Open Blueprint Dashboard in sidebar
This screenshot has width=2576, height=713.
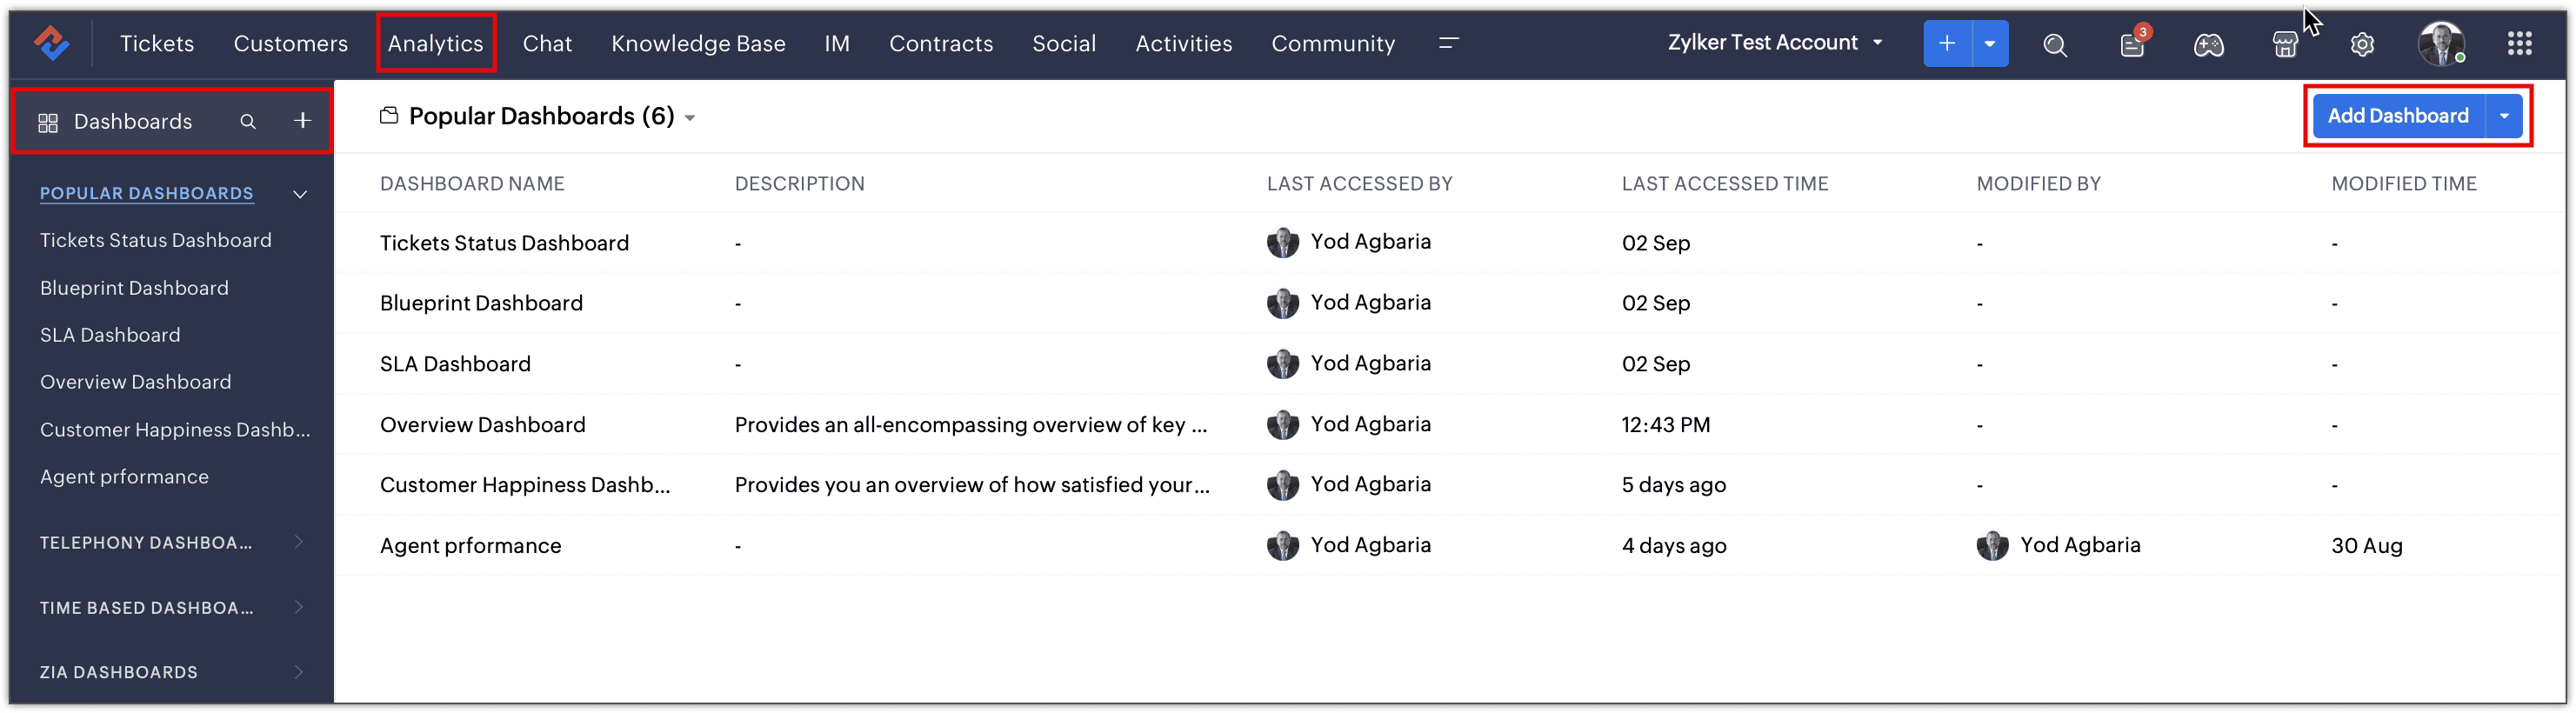coord(134,288)
